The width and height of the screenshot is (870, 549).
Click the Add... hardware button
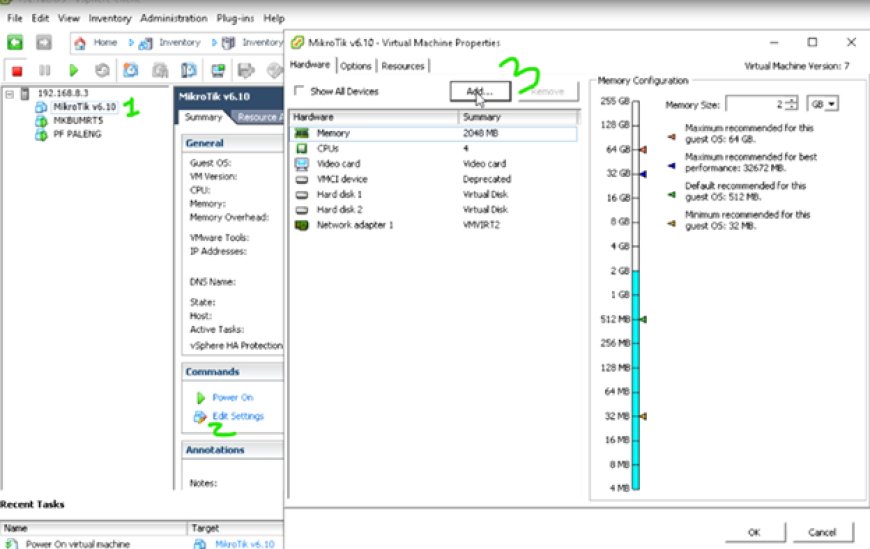point(480,91)
